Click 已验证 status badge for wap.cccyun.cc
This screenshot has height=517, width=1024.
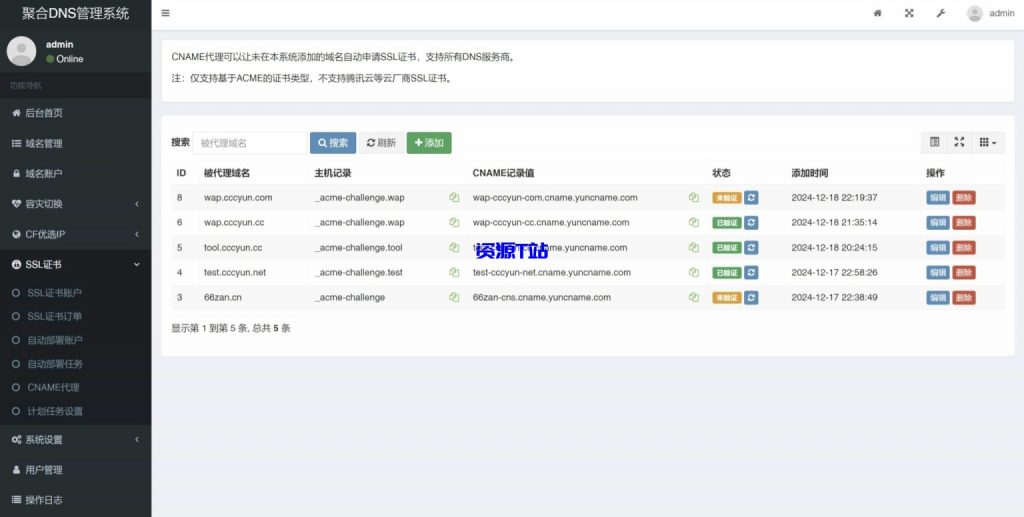point(727,222)
